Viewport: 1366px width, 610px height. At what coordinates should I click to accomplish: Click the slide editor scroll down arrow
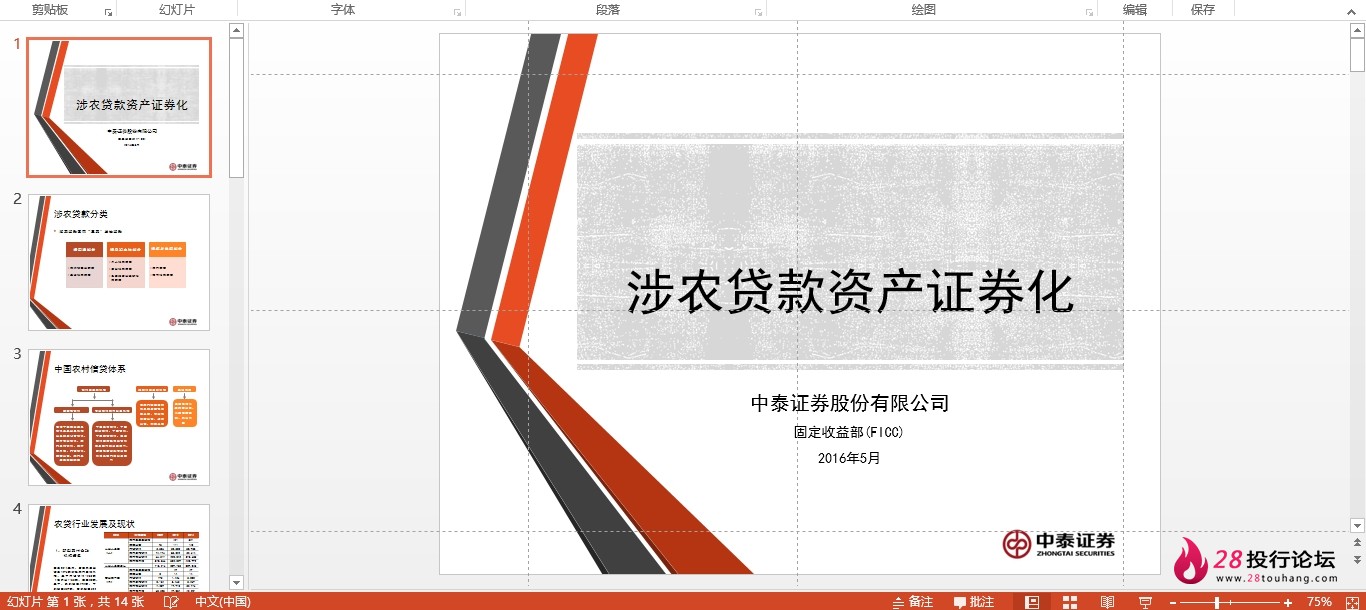(x=1357, y=525)
